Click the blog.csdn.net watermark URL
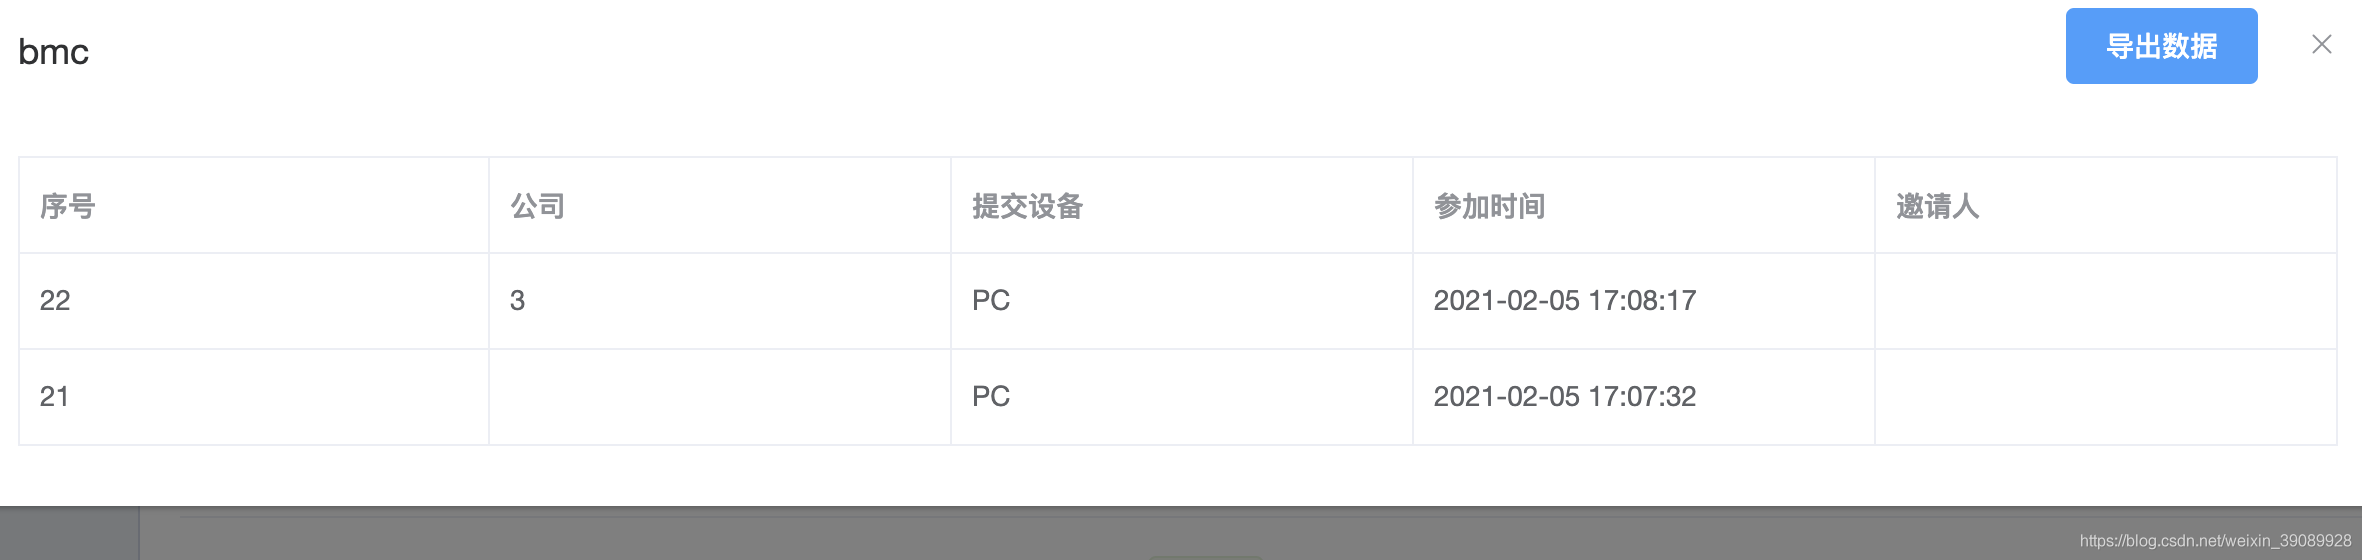 pos(2215,541)
